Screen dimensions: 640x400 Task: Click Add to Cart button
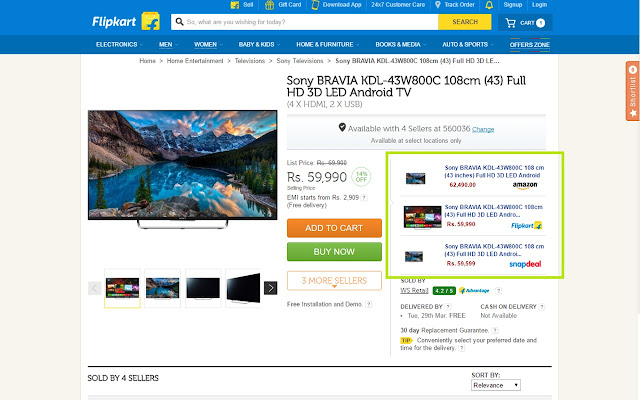(334, 228)
